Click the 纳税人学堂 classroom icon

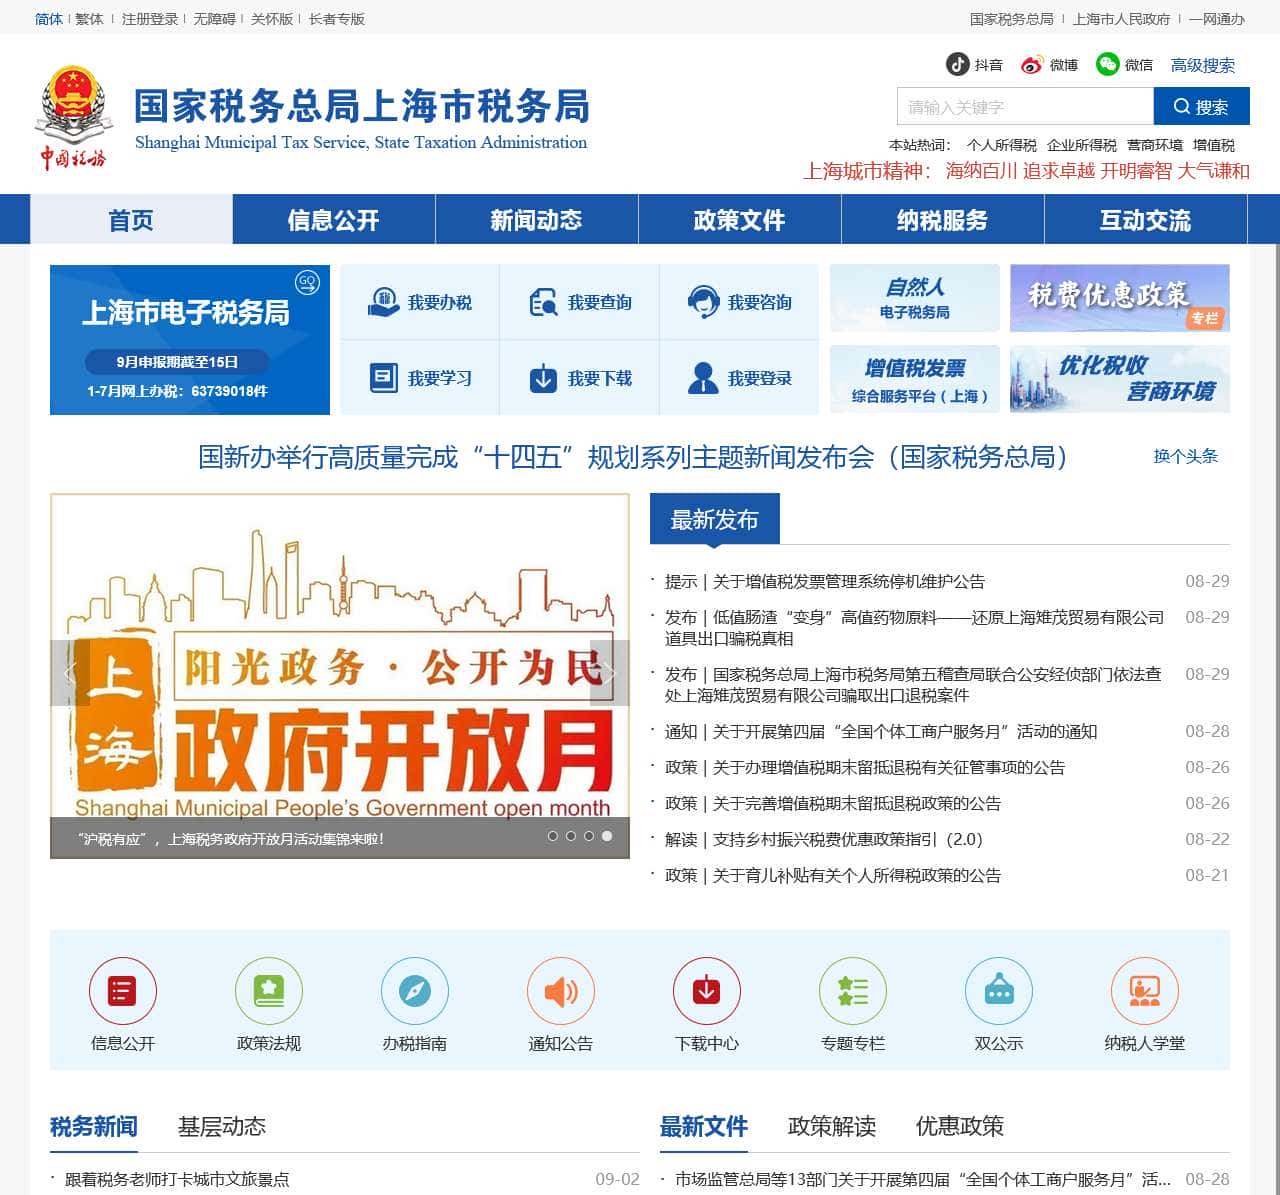pyautogui.click(x=1145, y=992)
